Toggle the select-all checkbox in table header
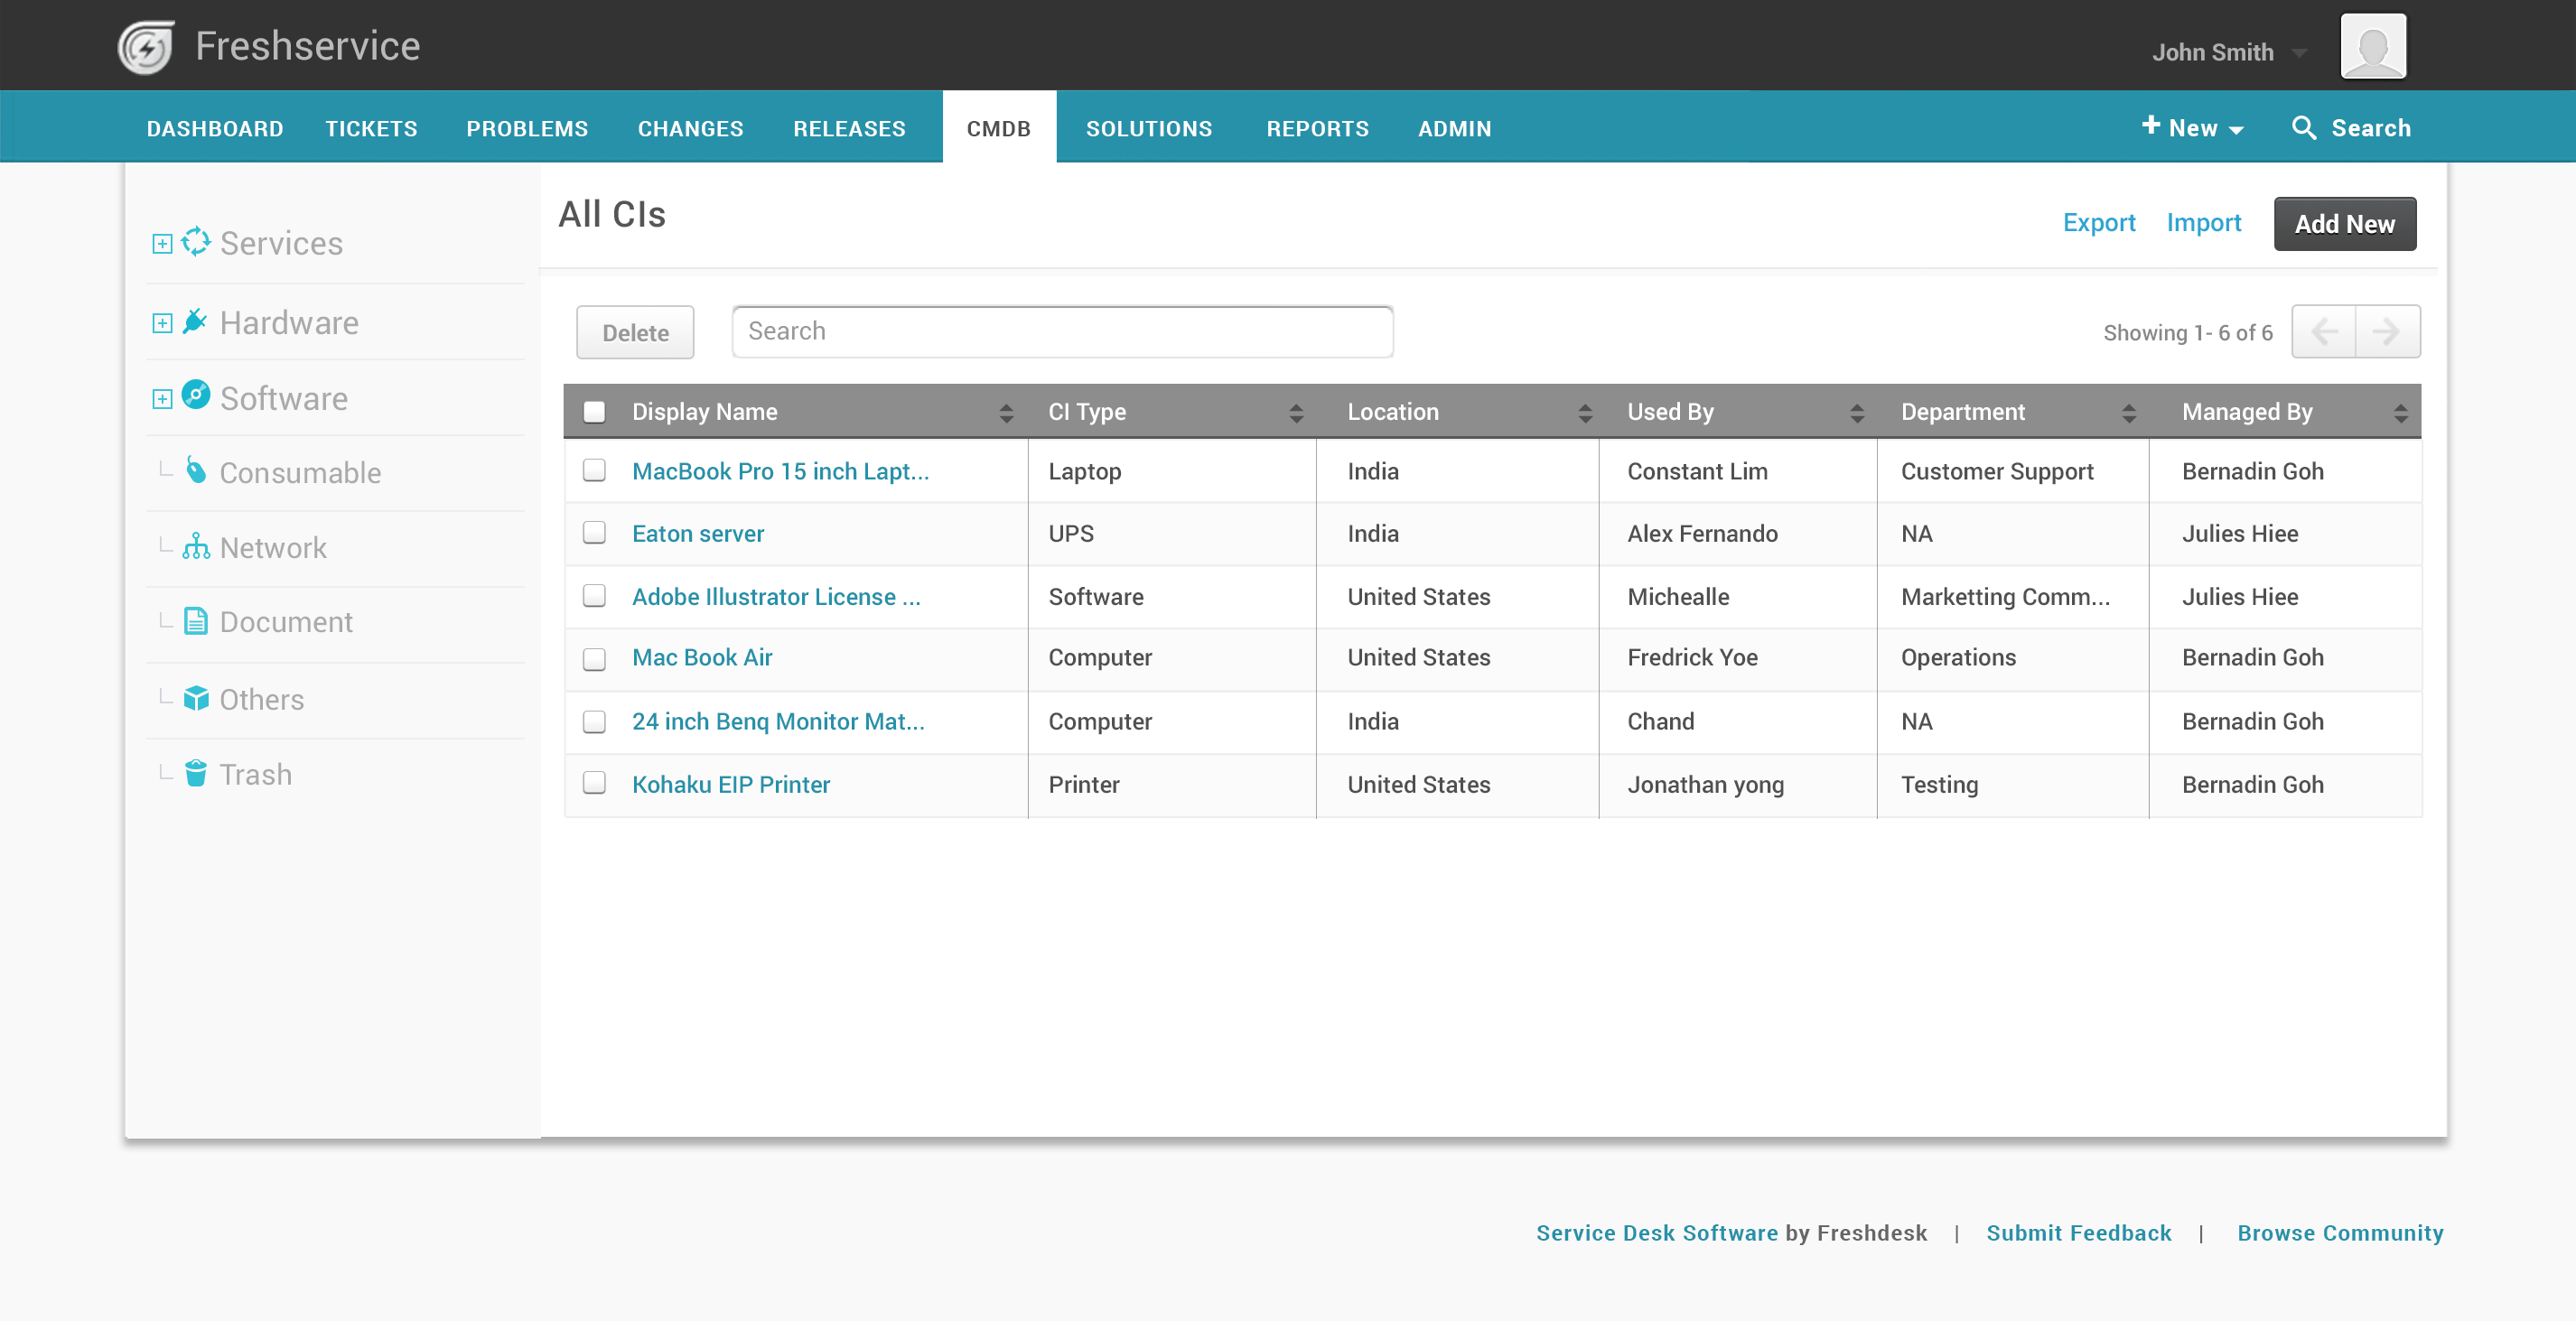The image size is (2576, 1321). pos(594,412)
